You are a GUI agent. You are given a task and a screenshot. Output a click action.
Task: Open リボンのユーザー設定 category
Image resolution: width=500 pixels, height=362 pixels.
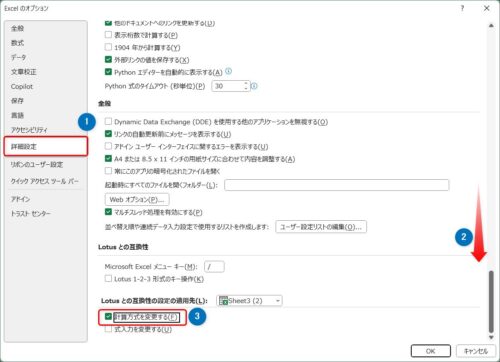pyautogui.click(x=37, y=164)
